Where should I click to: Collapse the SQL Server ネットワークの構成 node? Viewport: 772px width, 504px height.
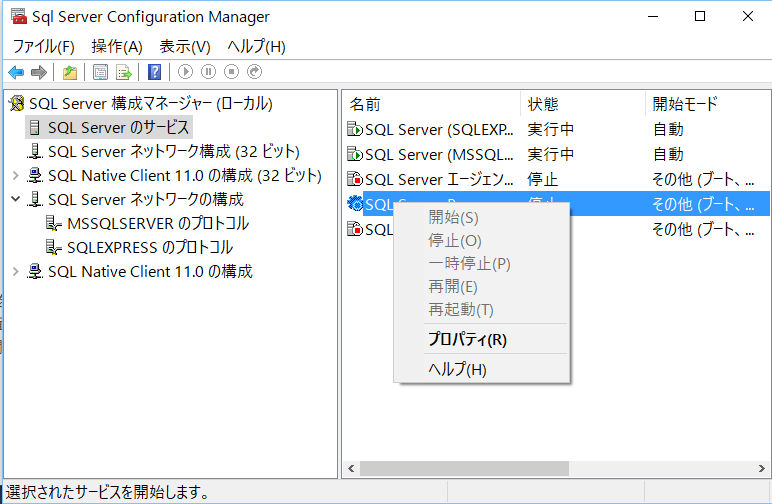pyautogui.click(x=15, y=199)
